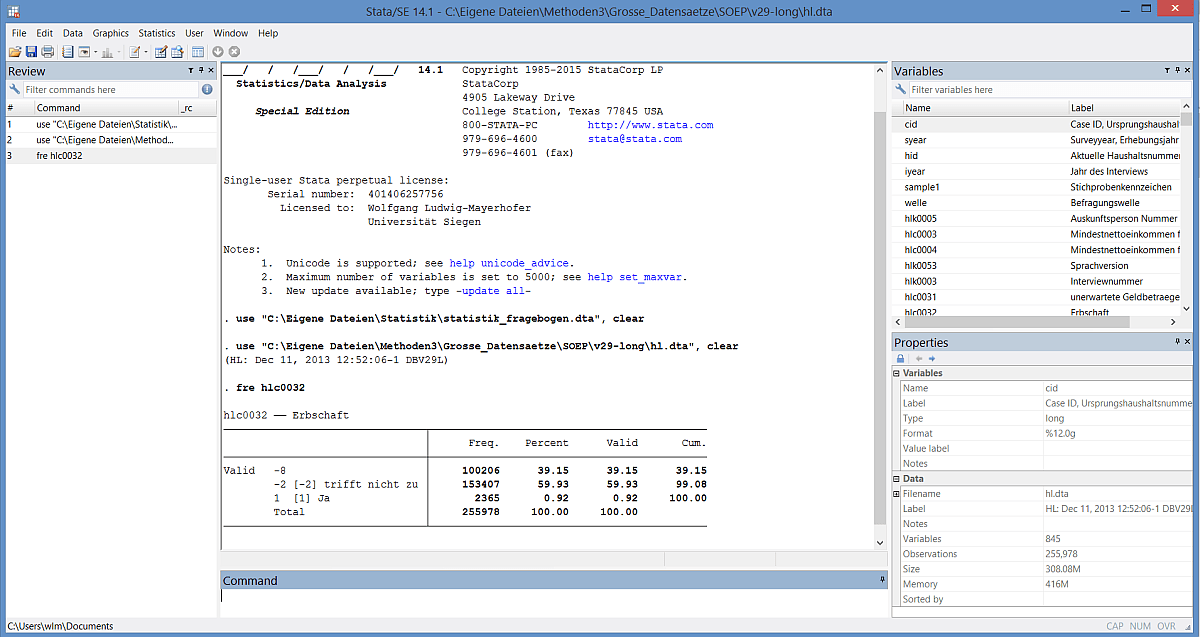Click Review panel filter funnel icon
The width and height of the screenshot is (1200, 637).
(191, 71)
